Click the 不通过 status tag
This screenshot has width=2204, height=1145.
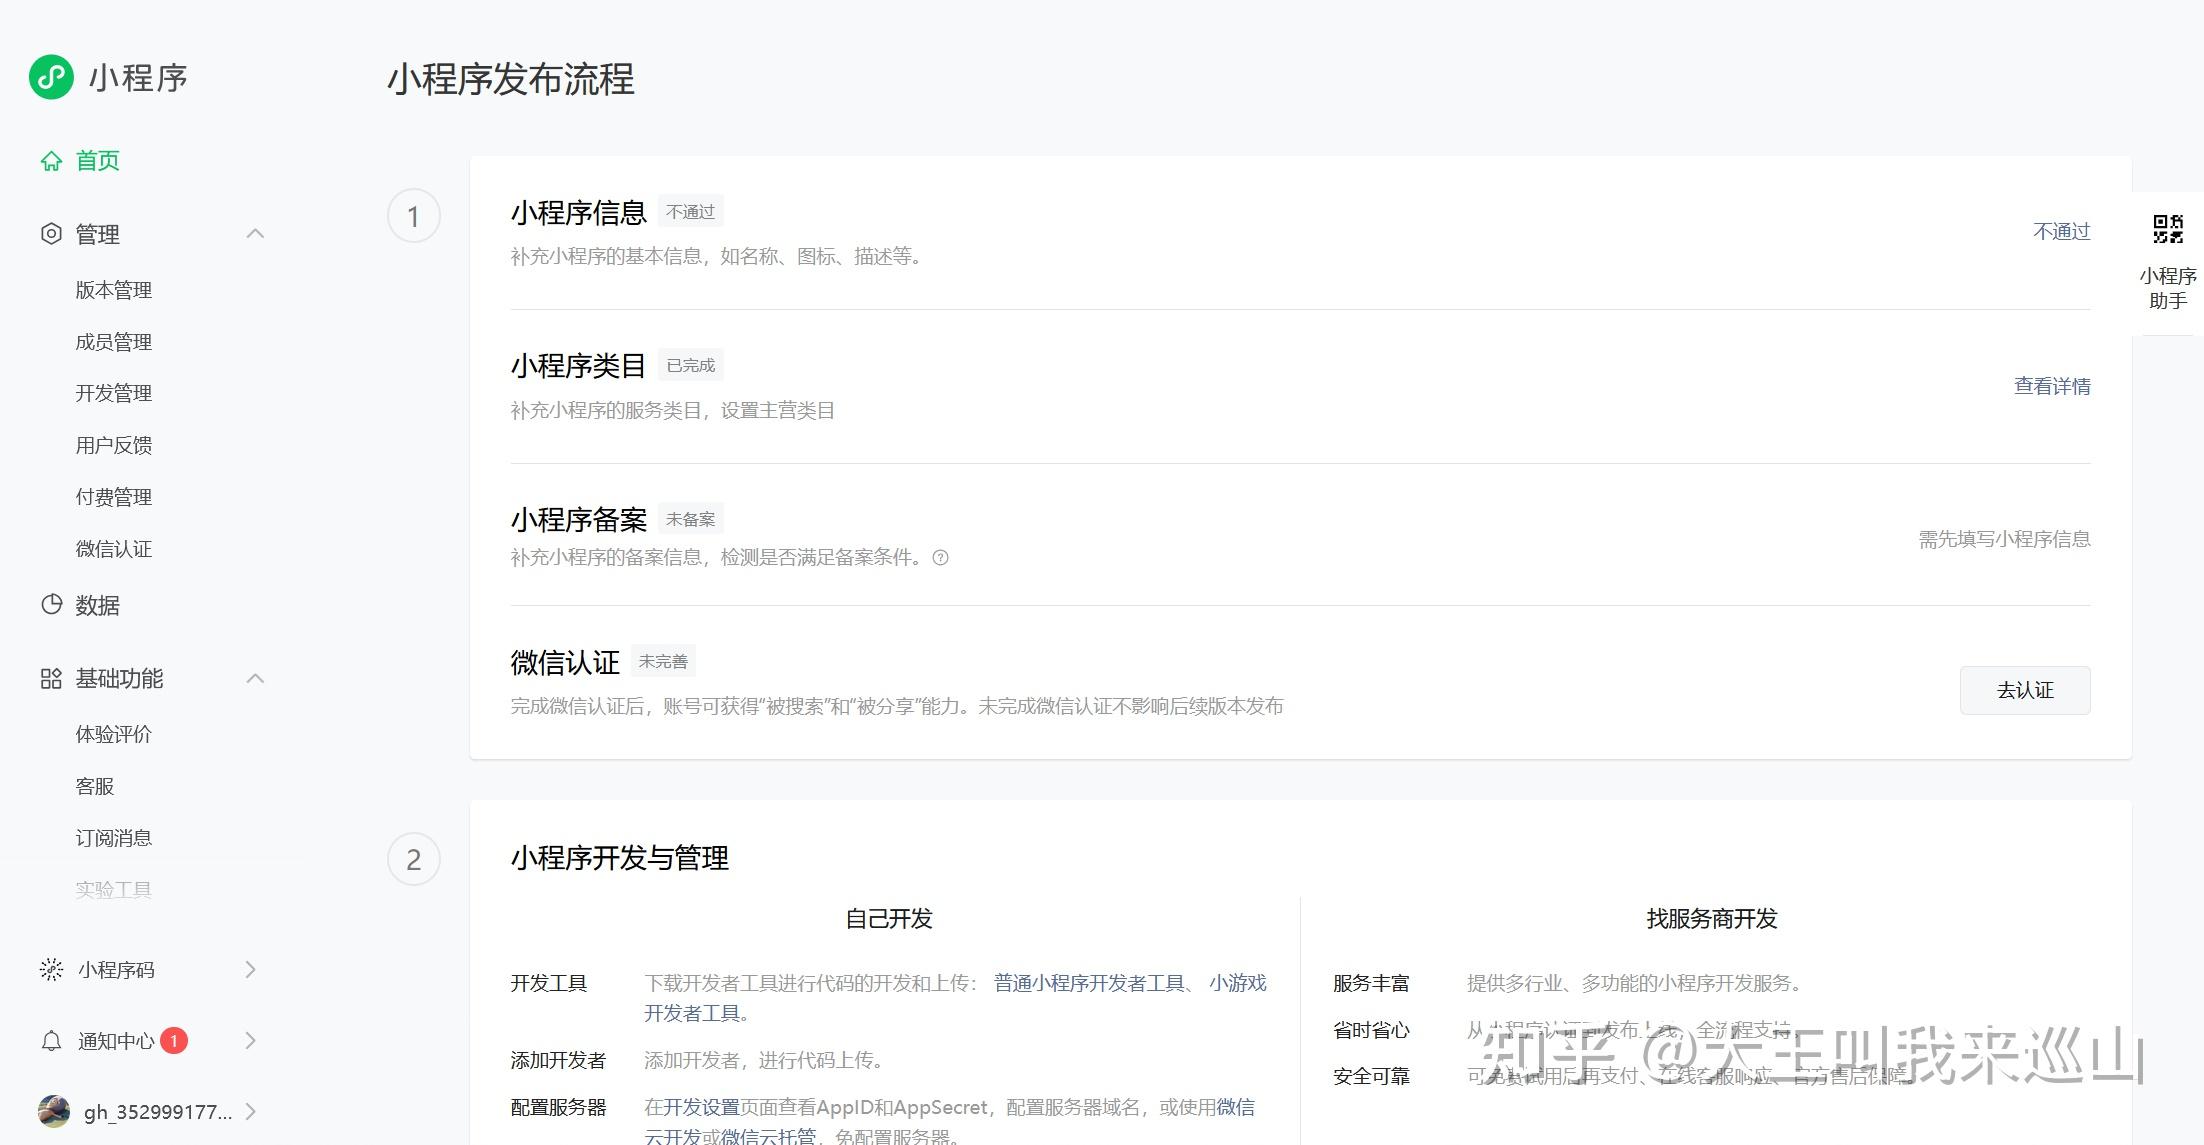pos(691,212)
